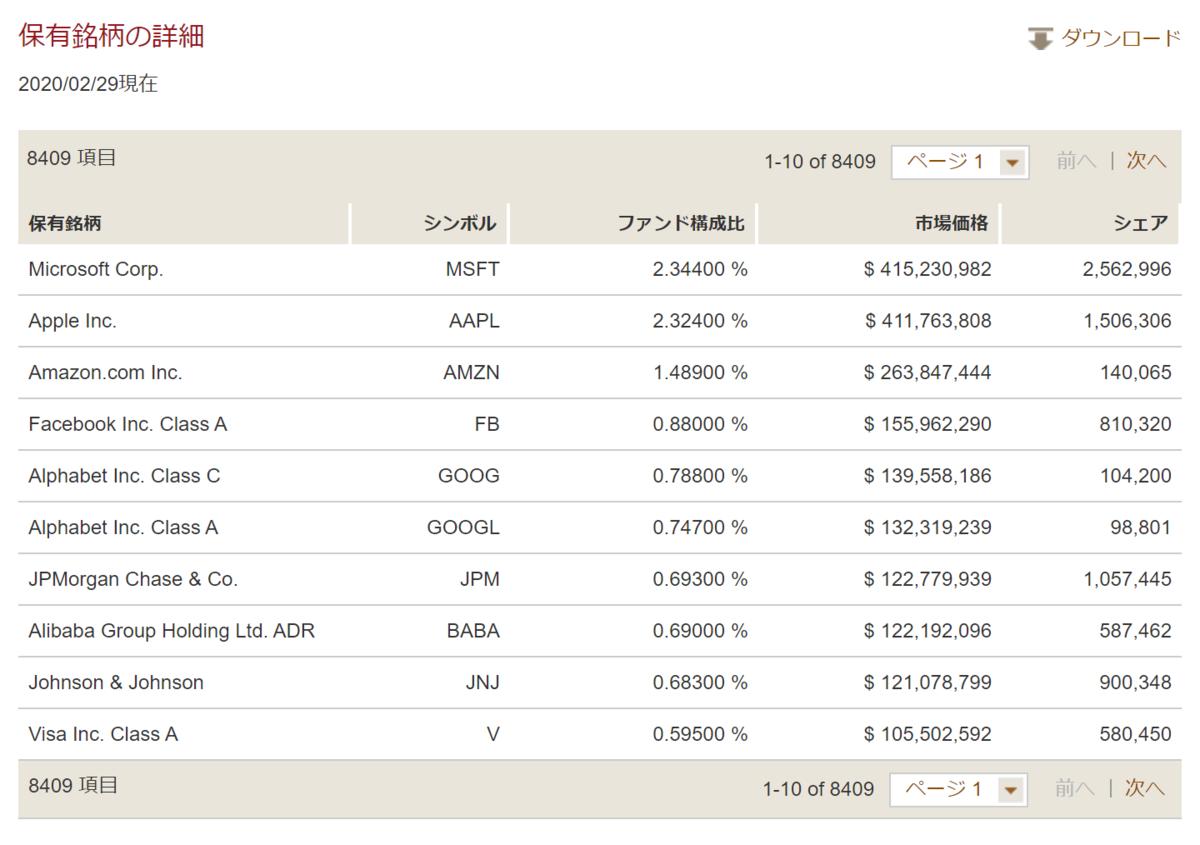Click market value $ 415,230,982

928,269
